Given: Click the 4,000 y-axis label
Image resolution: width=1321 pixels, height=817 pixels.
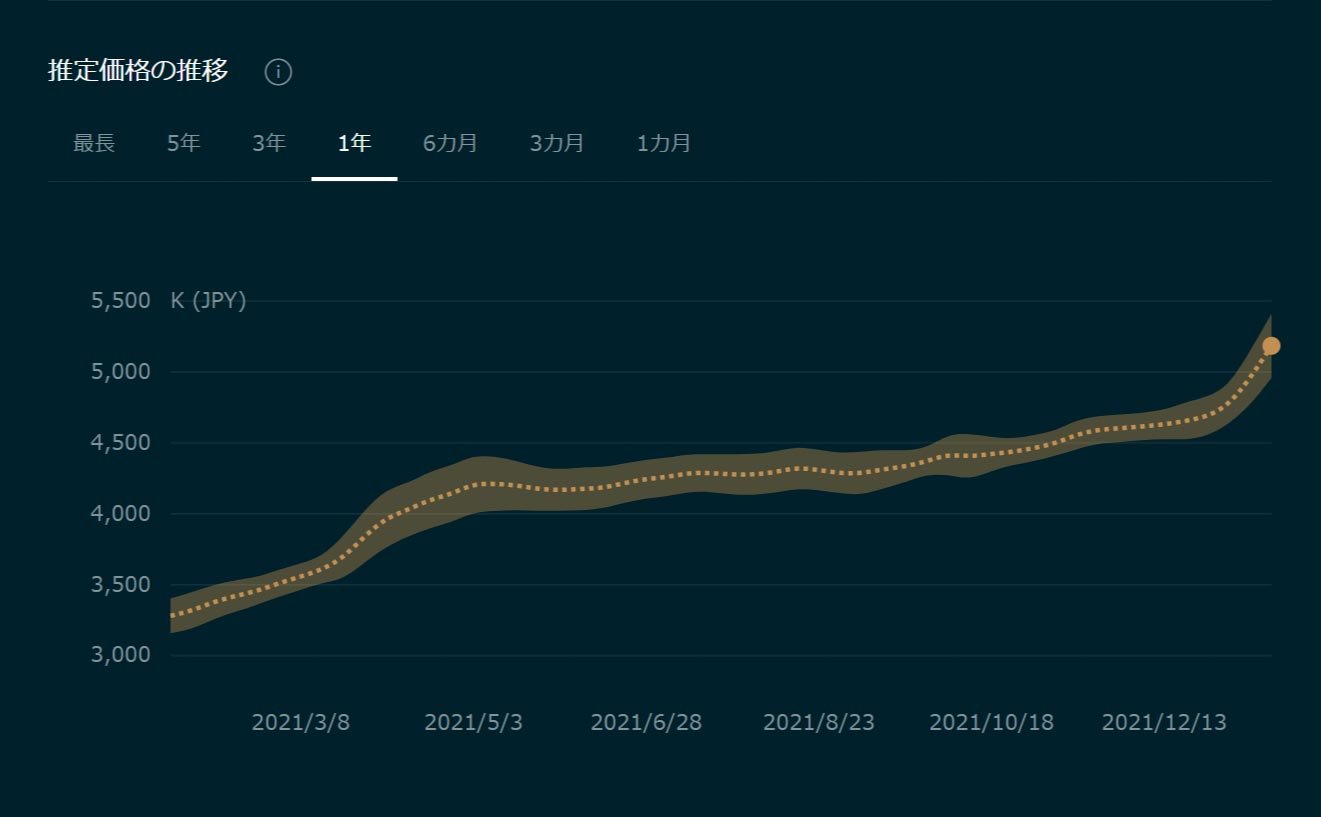Looking at the screenshot, I should [120, 514].
